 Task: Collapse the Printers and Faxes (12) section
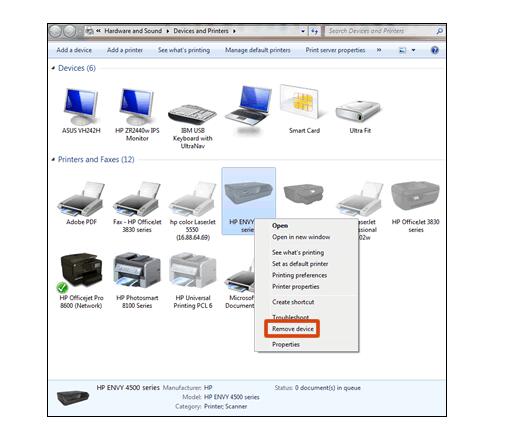tap(53, 159)
